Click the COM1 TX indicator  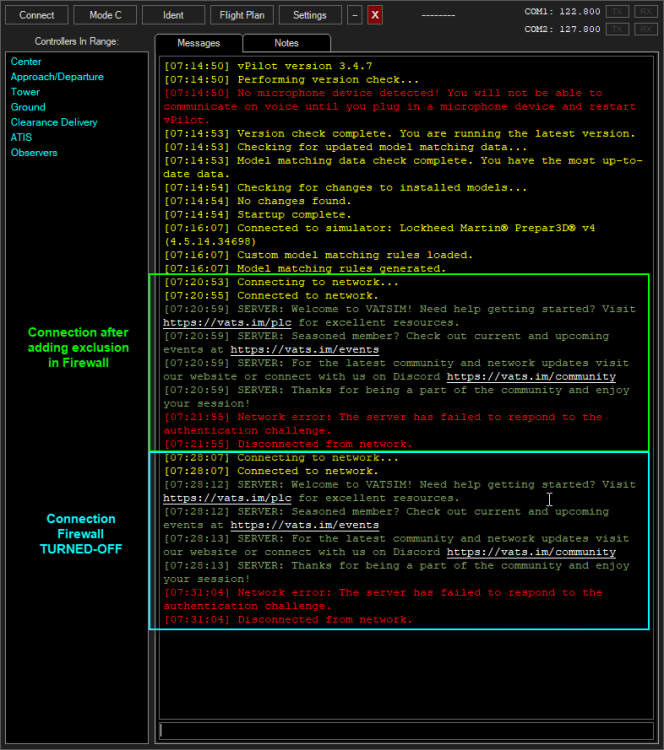pos(618,11)
